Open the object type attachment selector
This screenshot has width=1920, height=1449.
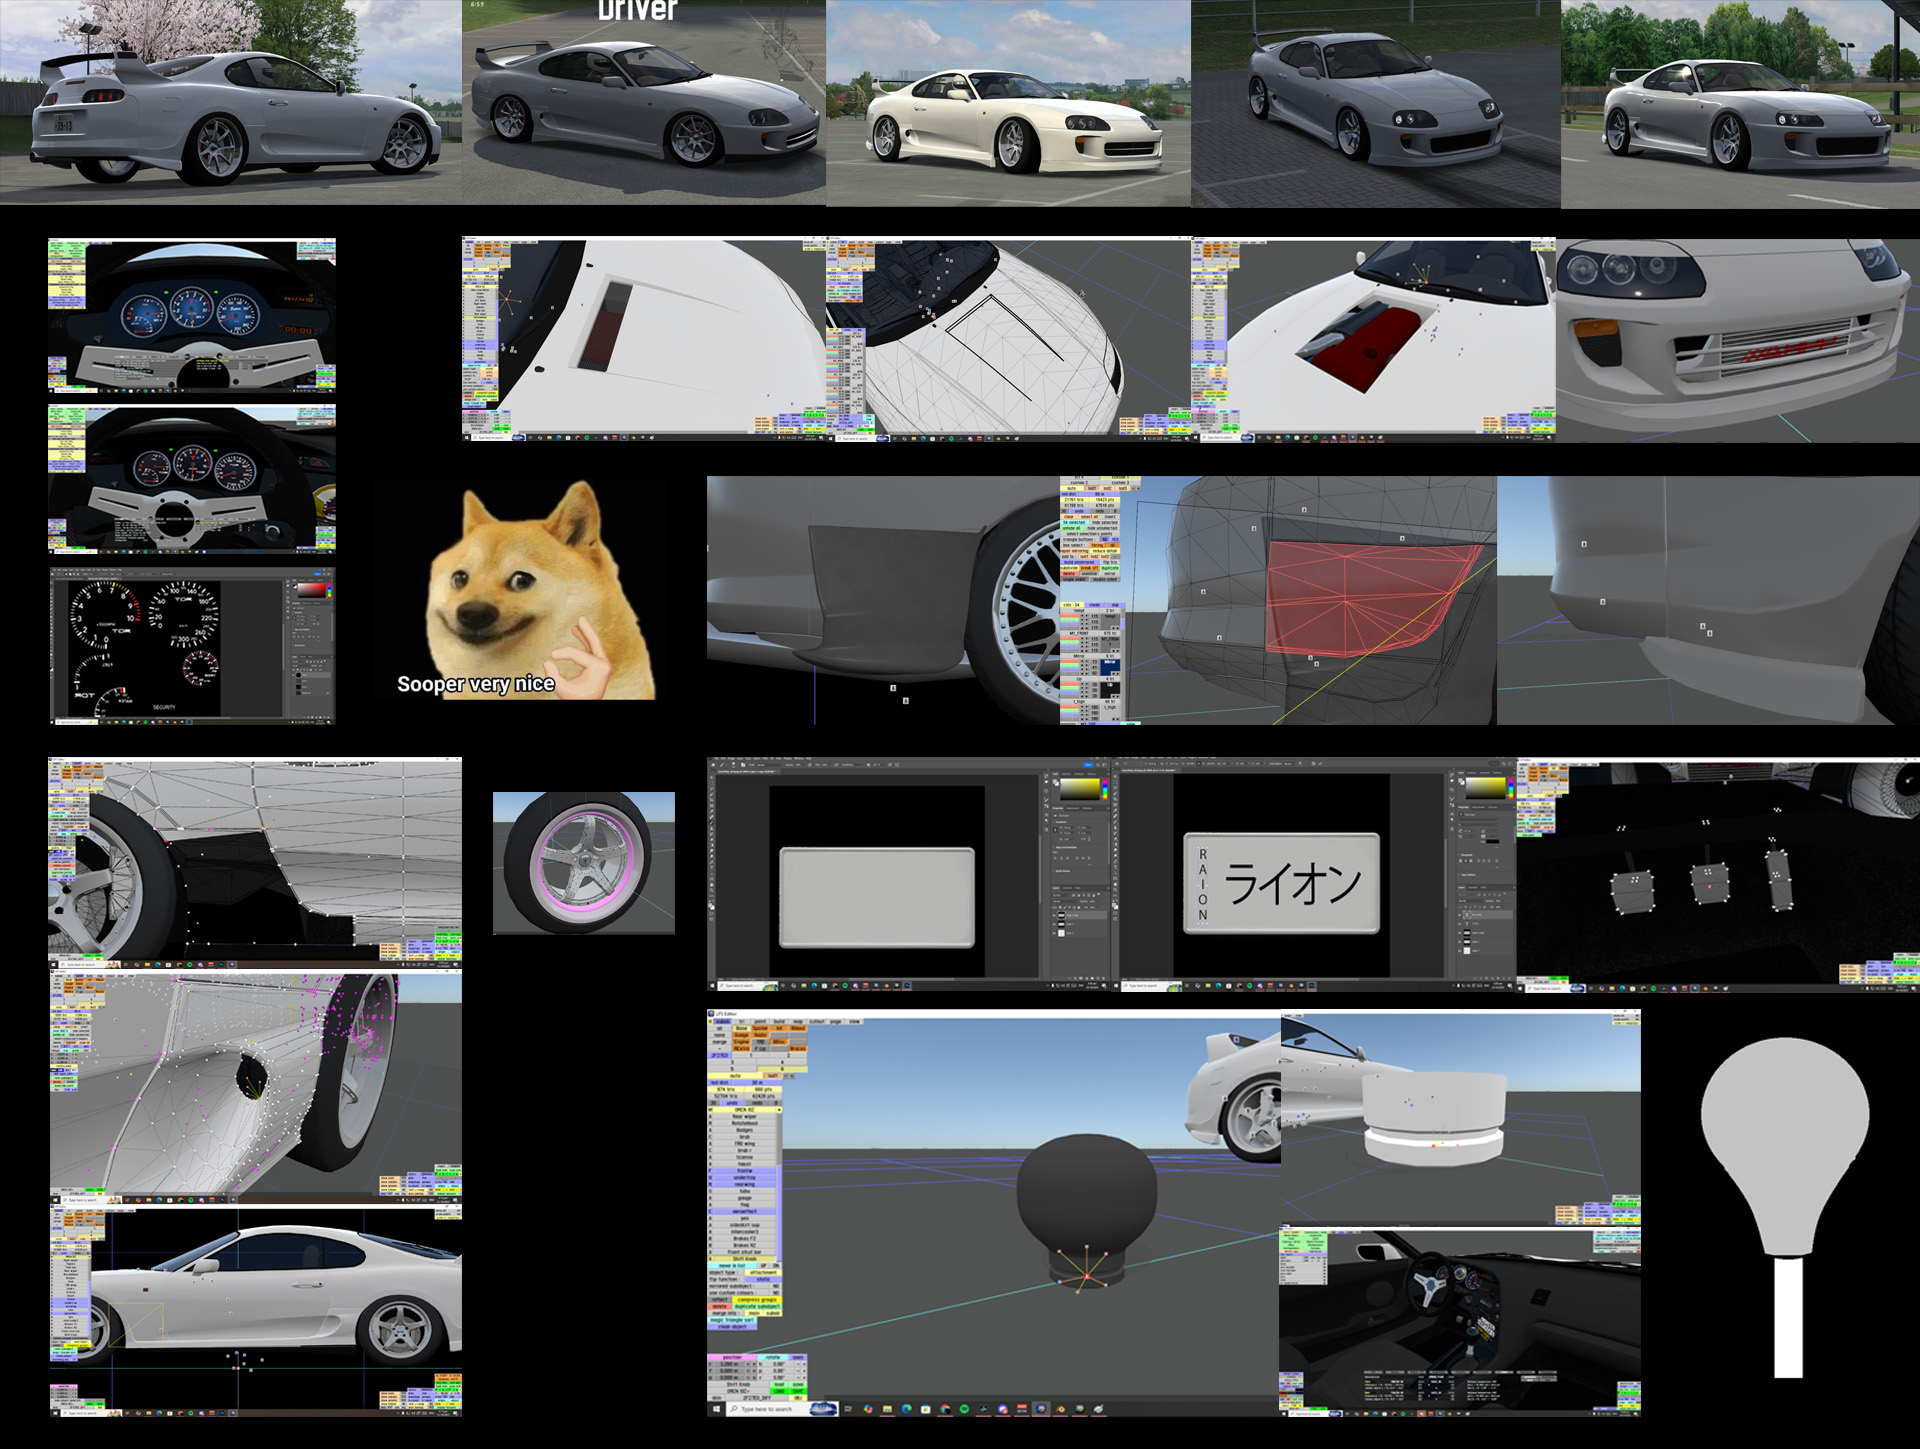coord(763,1272)
